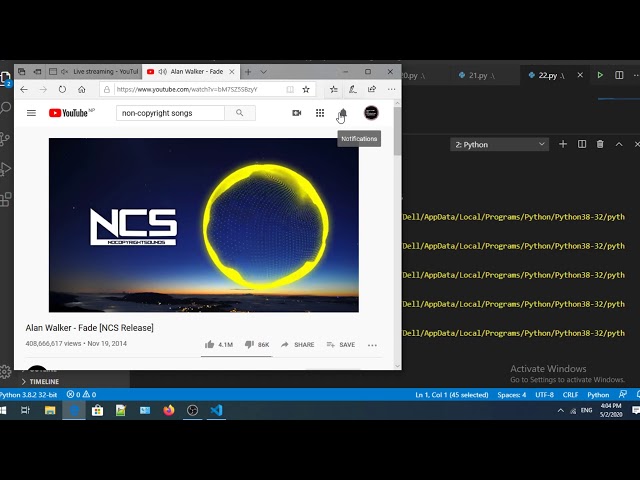Show tabs you've set aside icon

click(x=22, y=72)
